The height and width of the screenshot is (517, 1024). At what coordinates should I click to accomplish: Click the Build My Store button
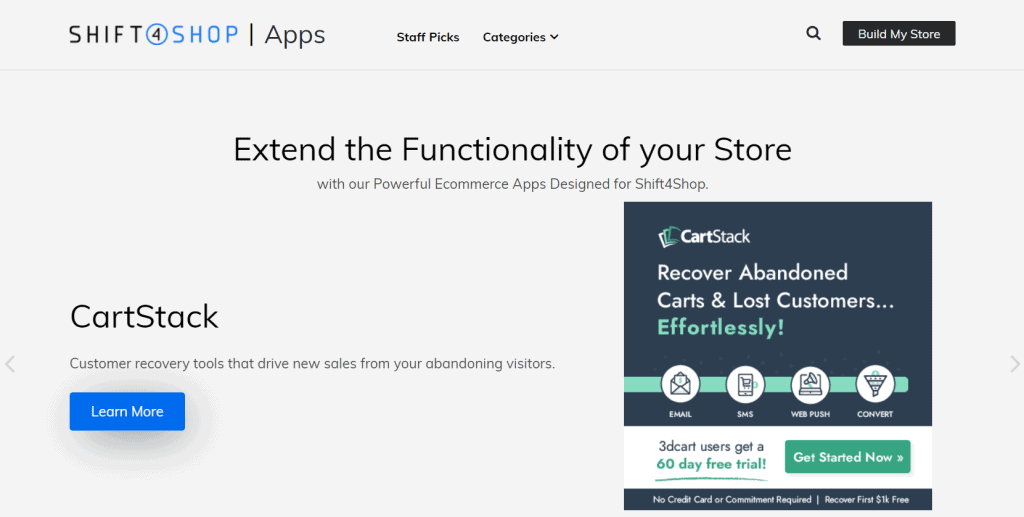point(899,34)
